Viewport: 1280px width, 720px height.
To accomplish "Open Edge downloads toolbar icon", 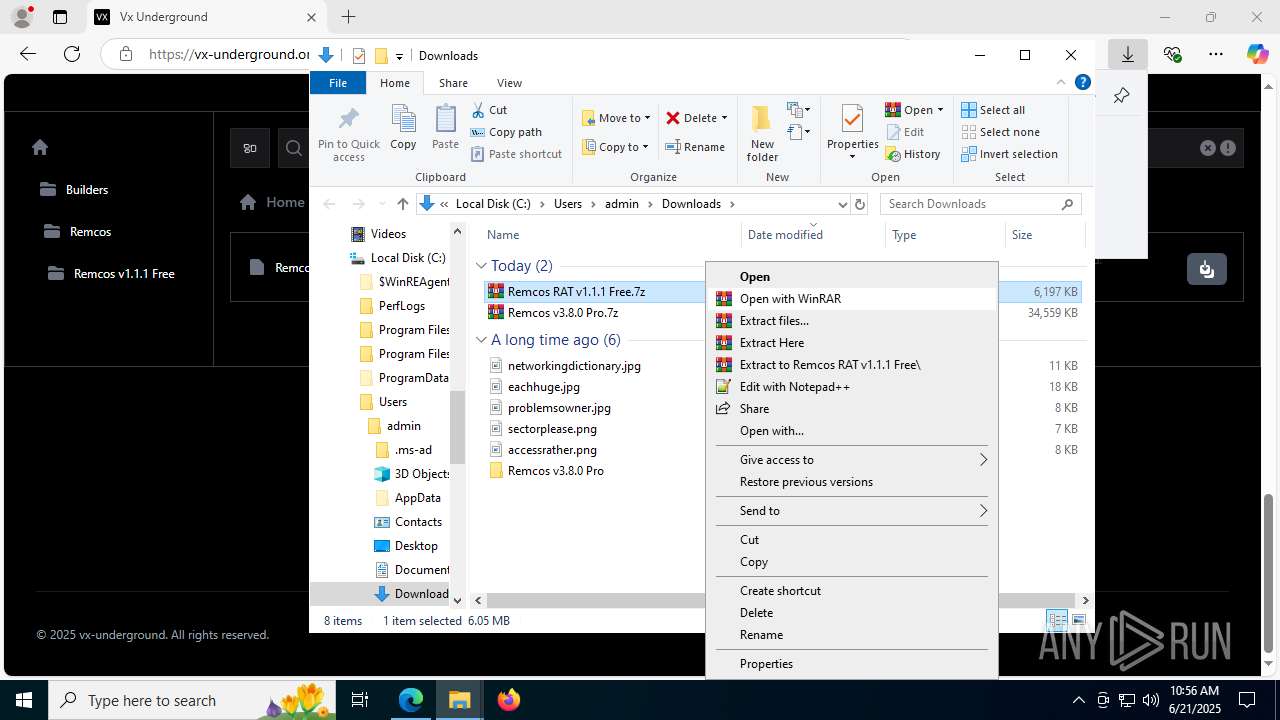I will [1127, 55].
